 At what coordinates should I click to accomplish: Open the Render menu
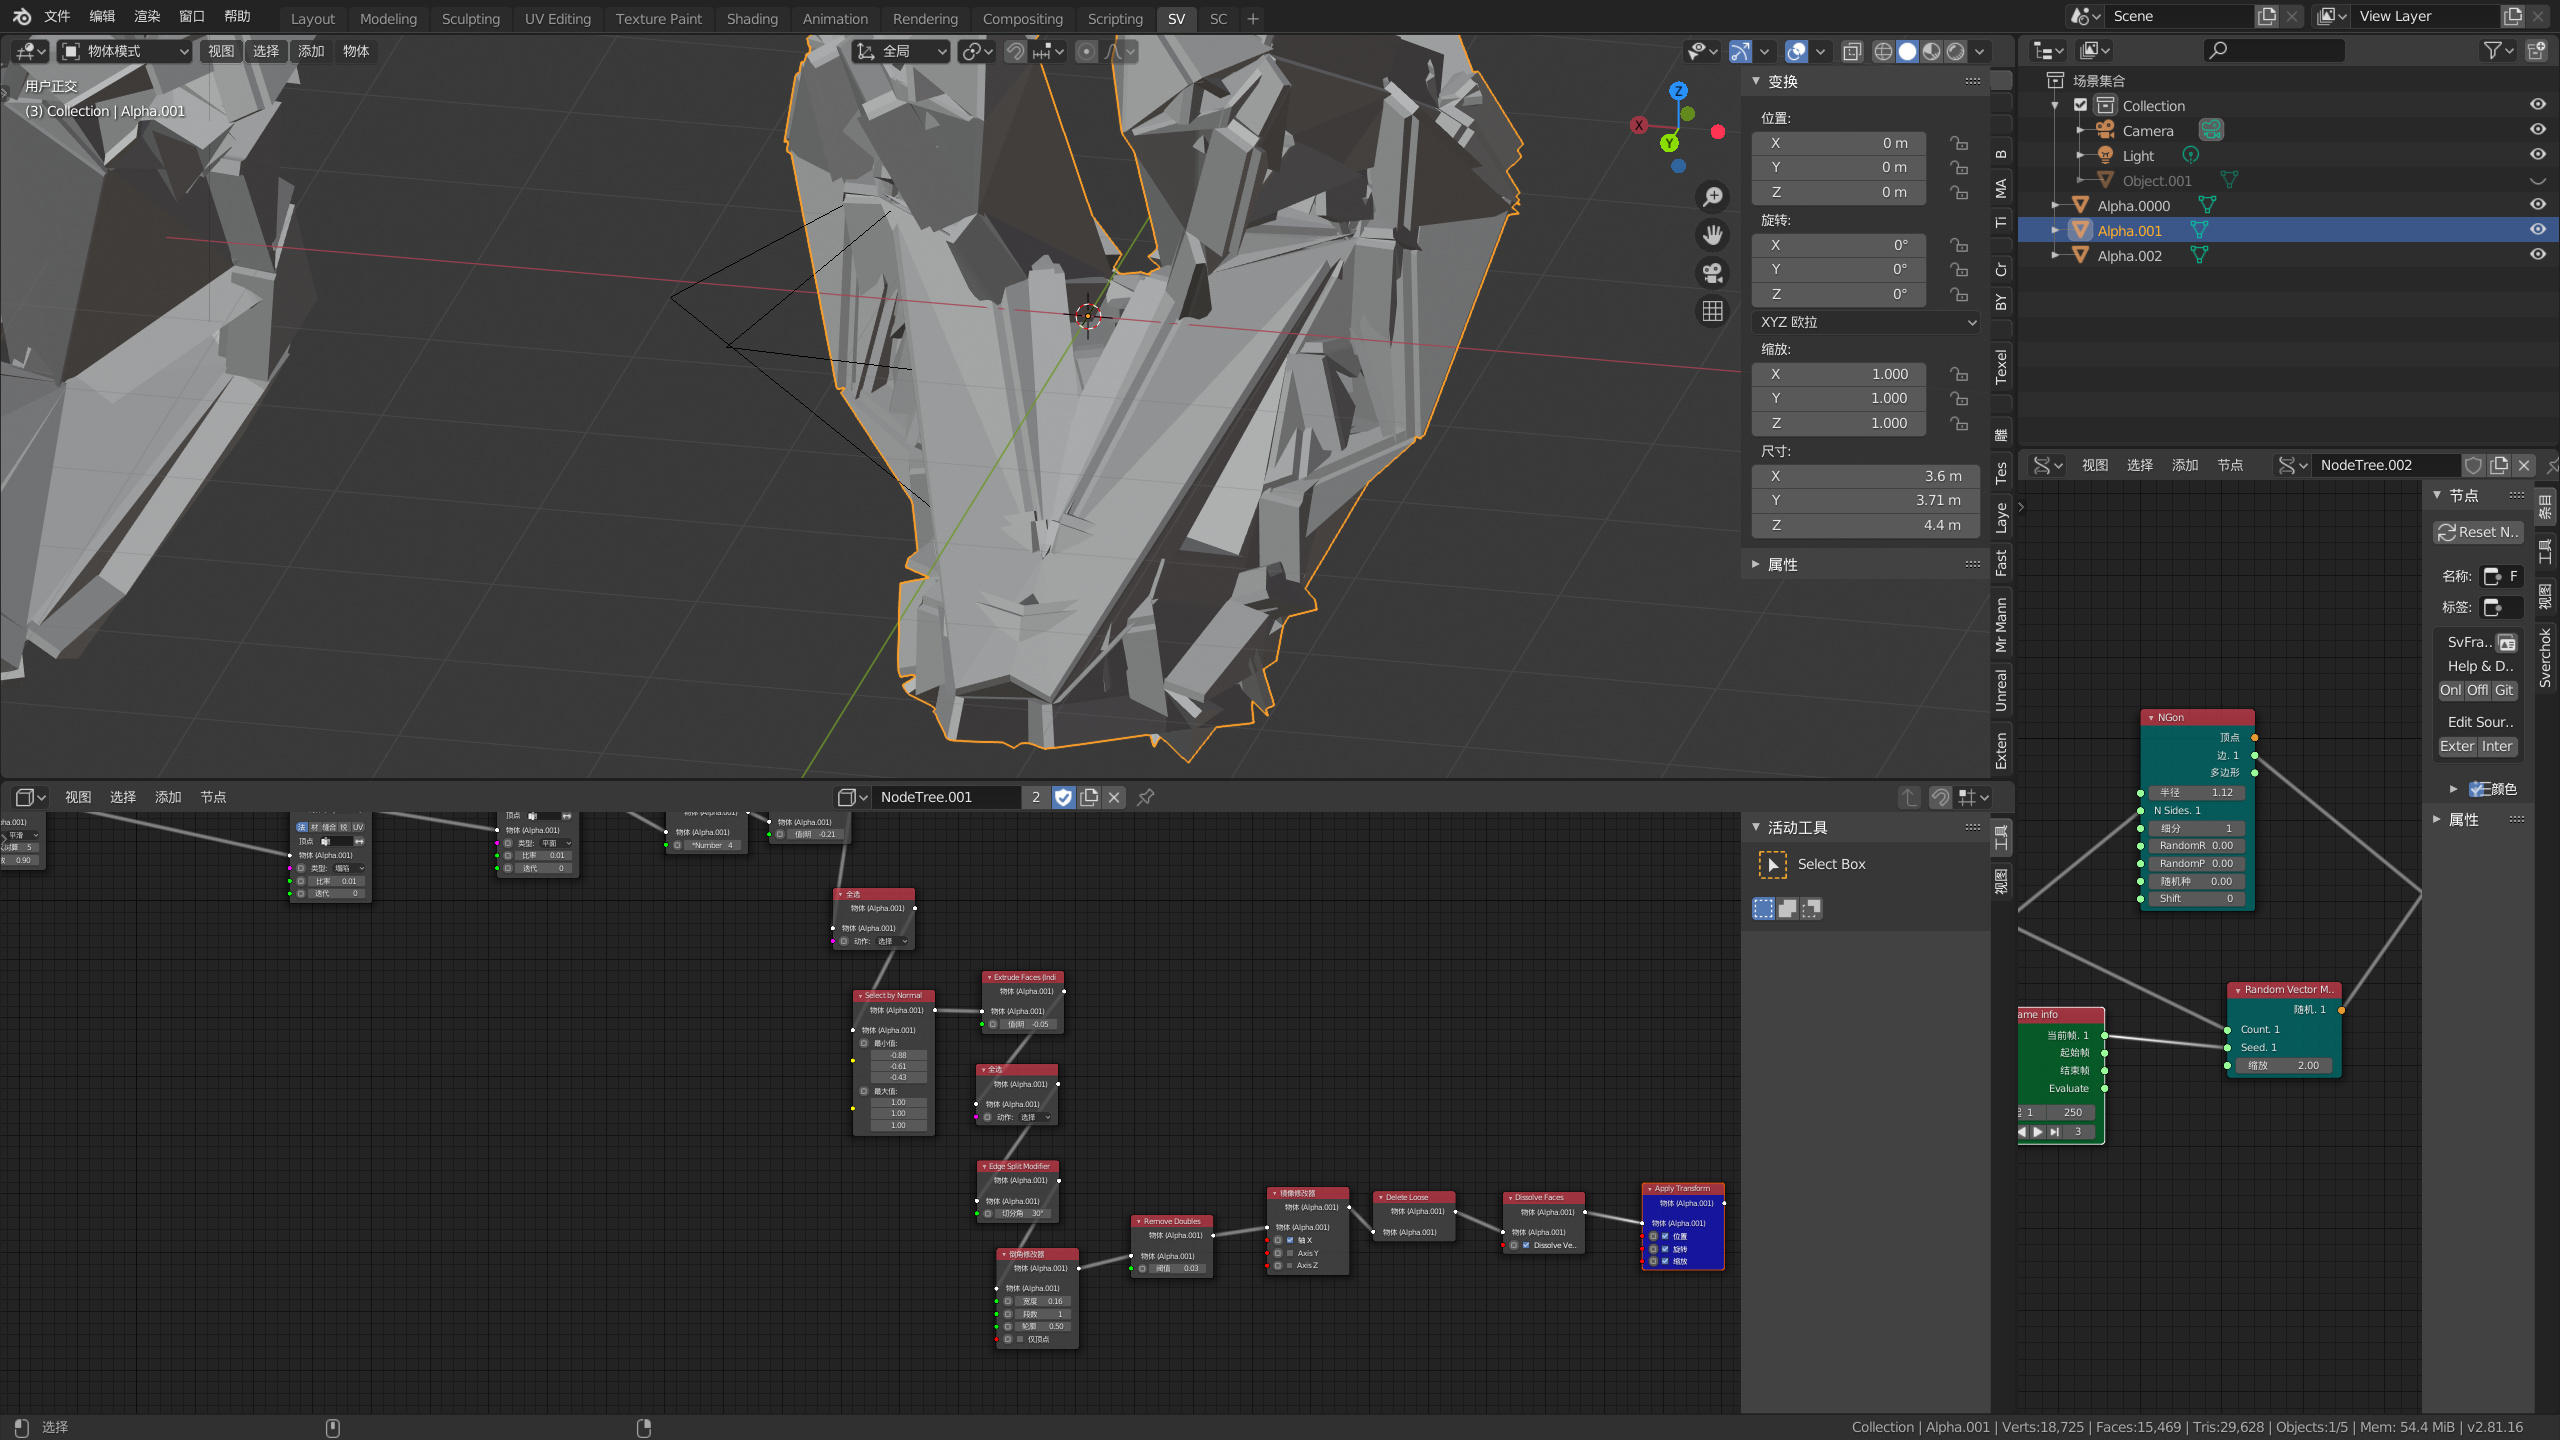[x=147, y=17]
